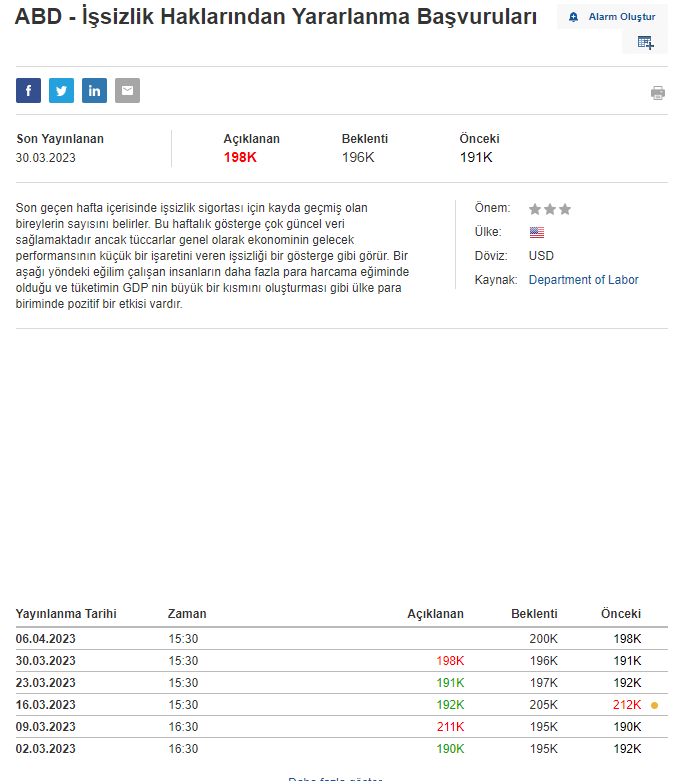Click the page title heading
Viewport: 680px width, 781px height.
click(276, 17)
